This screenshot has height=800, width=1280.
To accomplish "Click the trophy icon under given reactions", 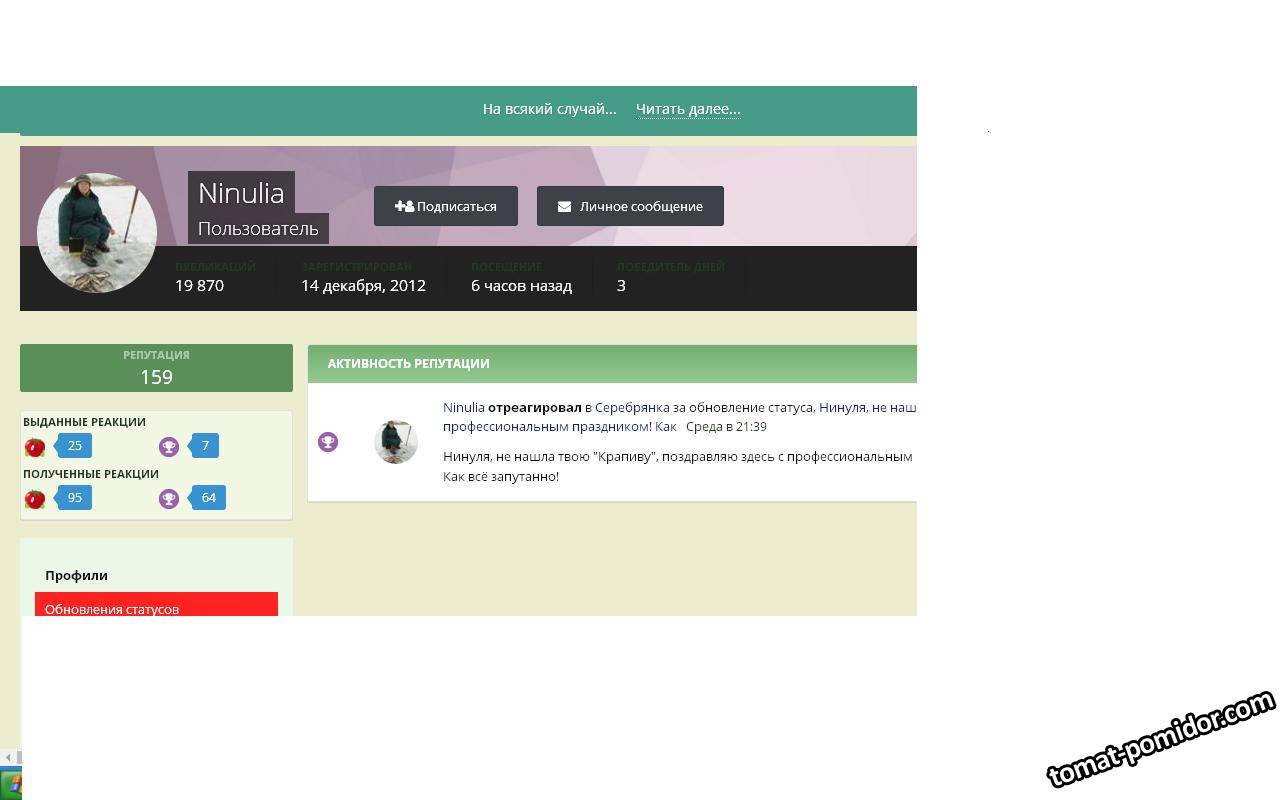I will click(169, 447).
